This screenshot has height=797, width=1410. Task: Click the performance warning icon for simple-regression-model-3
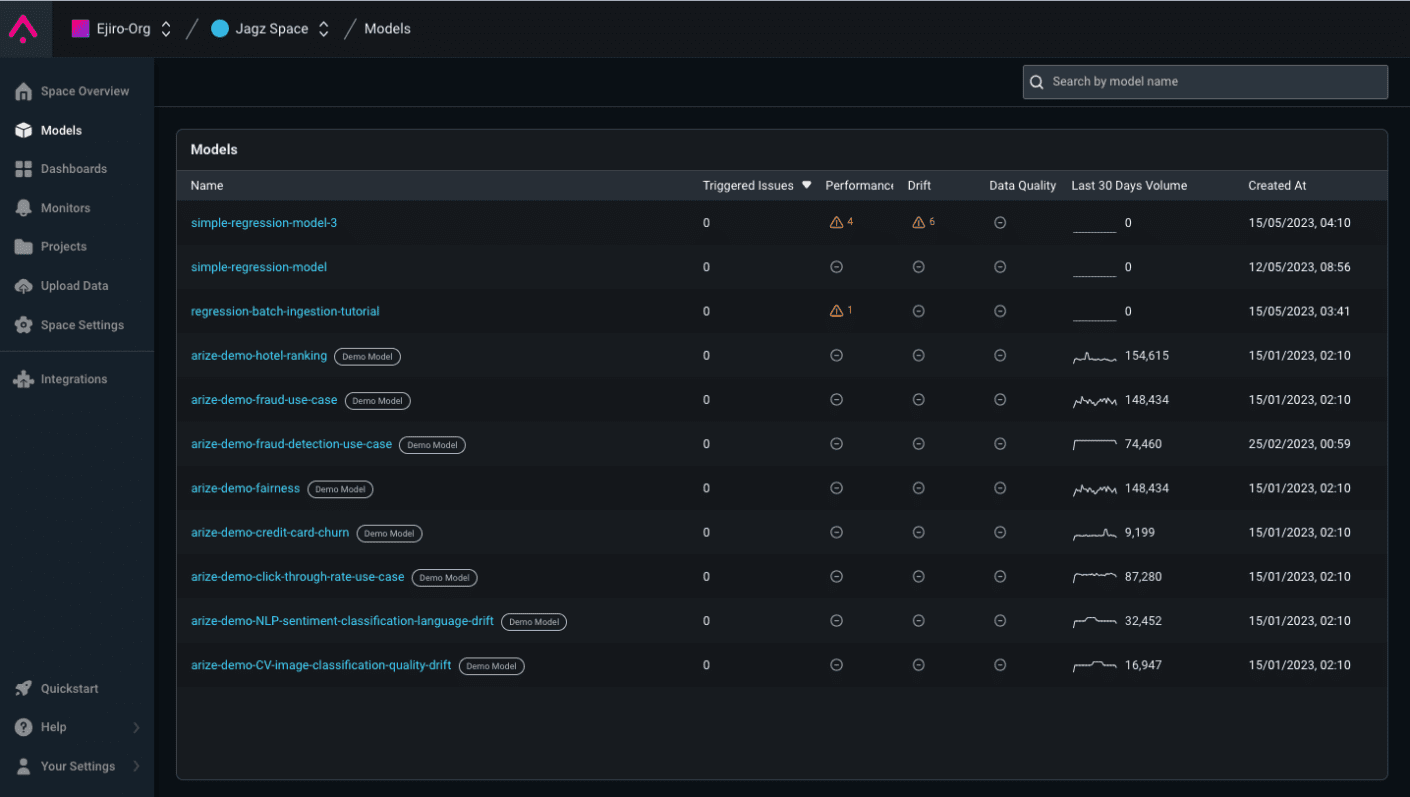(x=836, y=223)
